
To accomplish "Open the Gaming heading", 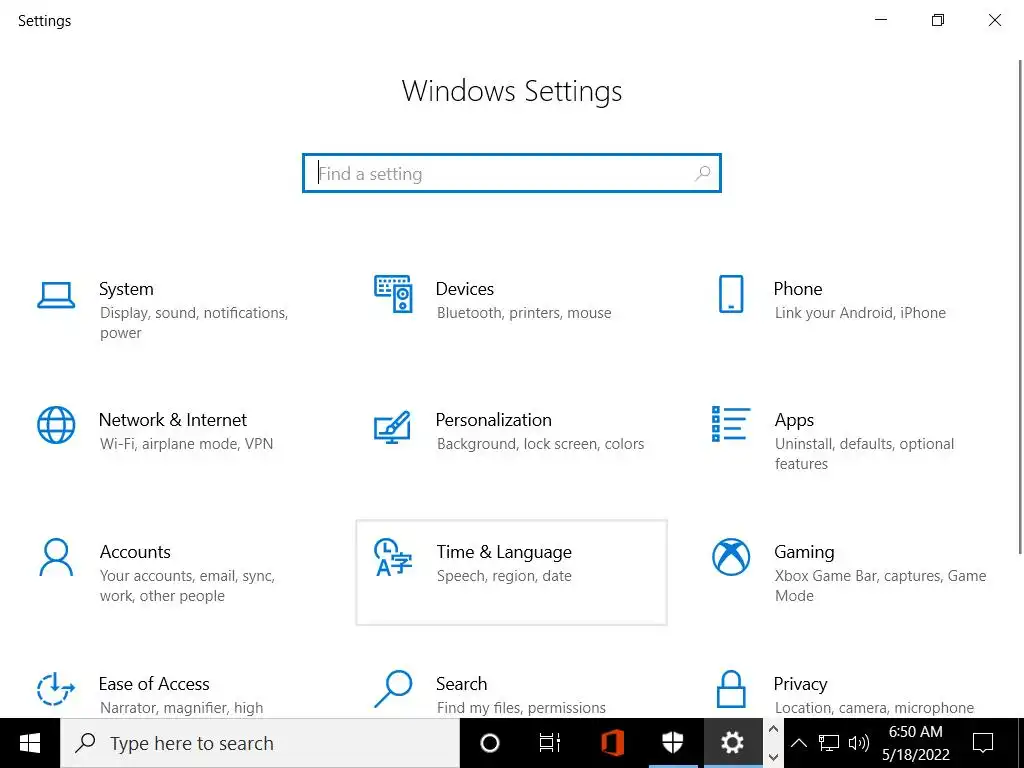I will pyautogui.click(x=804, y=552).
